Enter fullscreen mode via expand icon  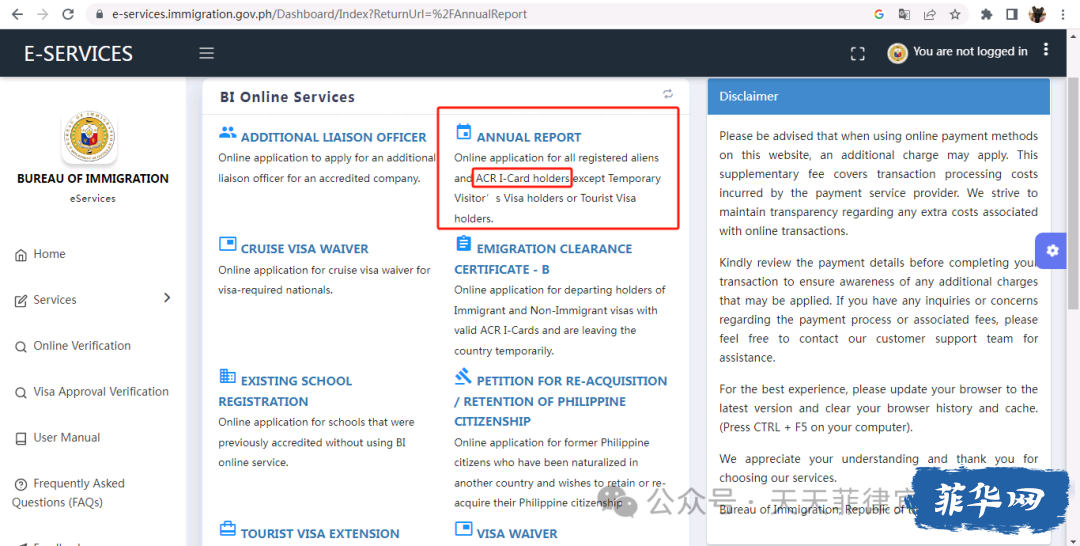[x=858, y=54]
